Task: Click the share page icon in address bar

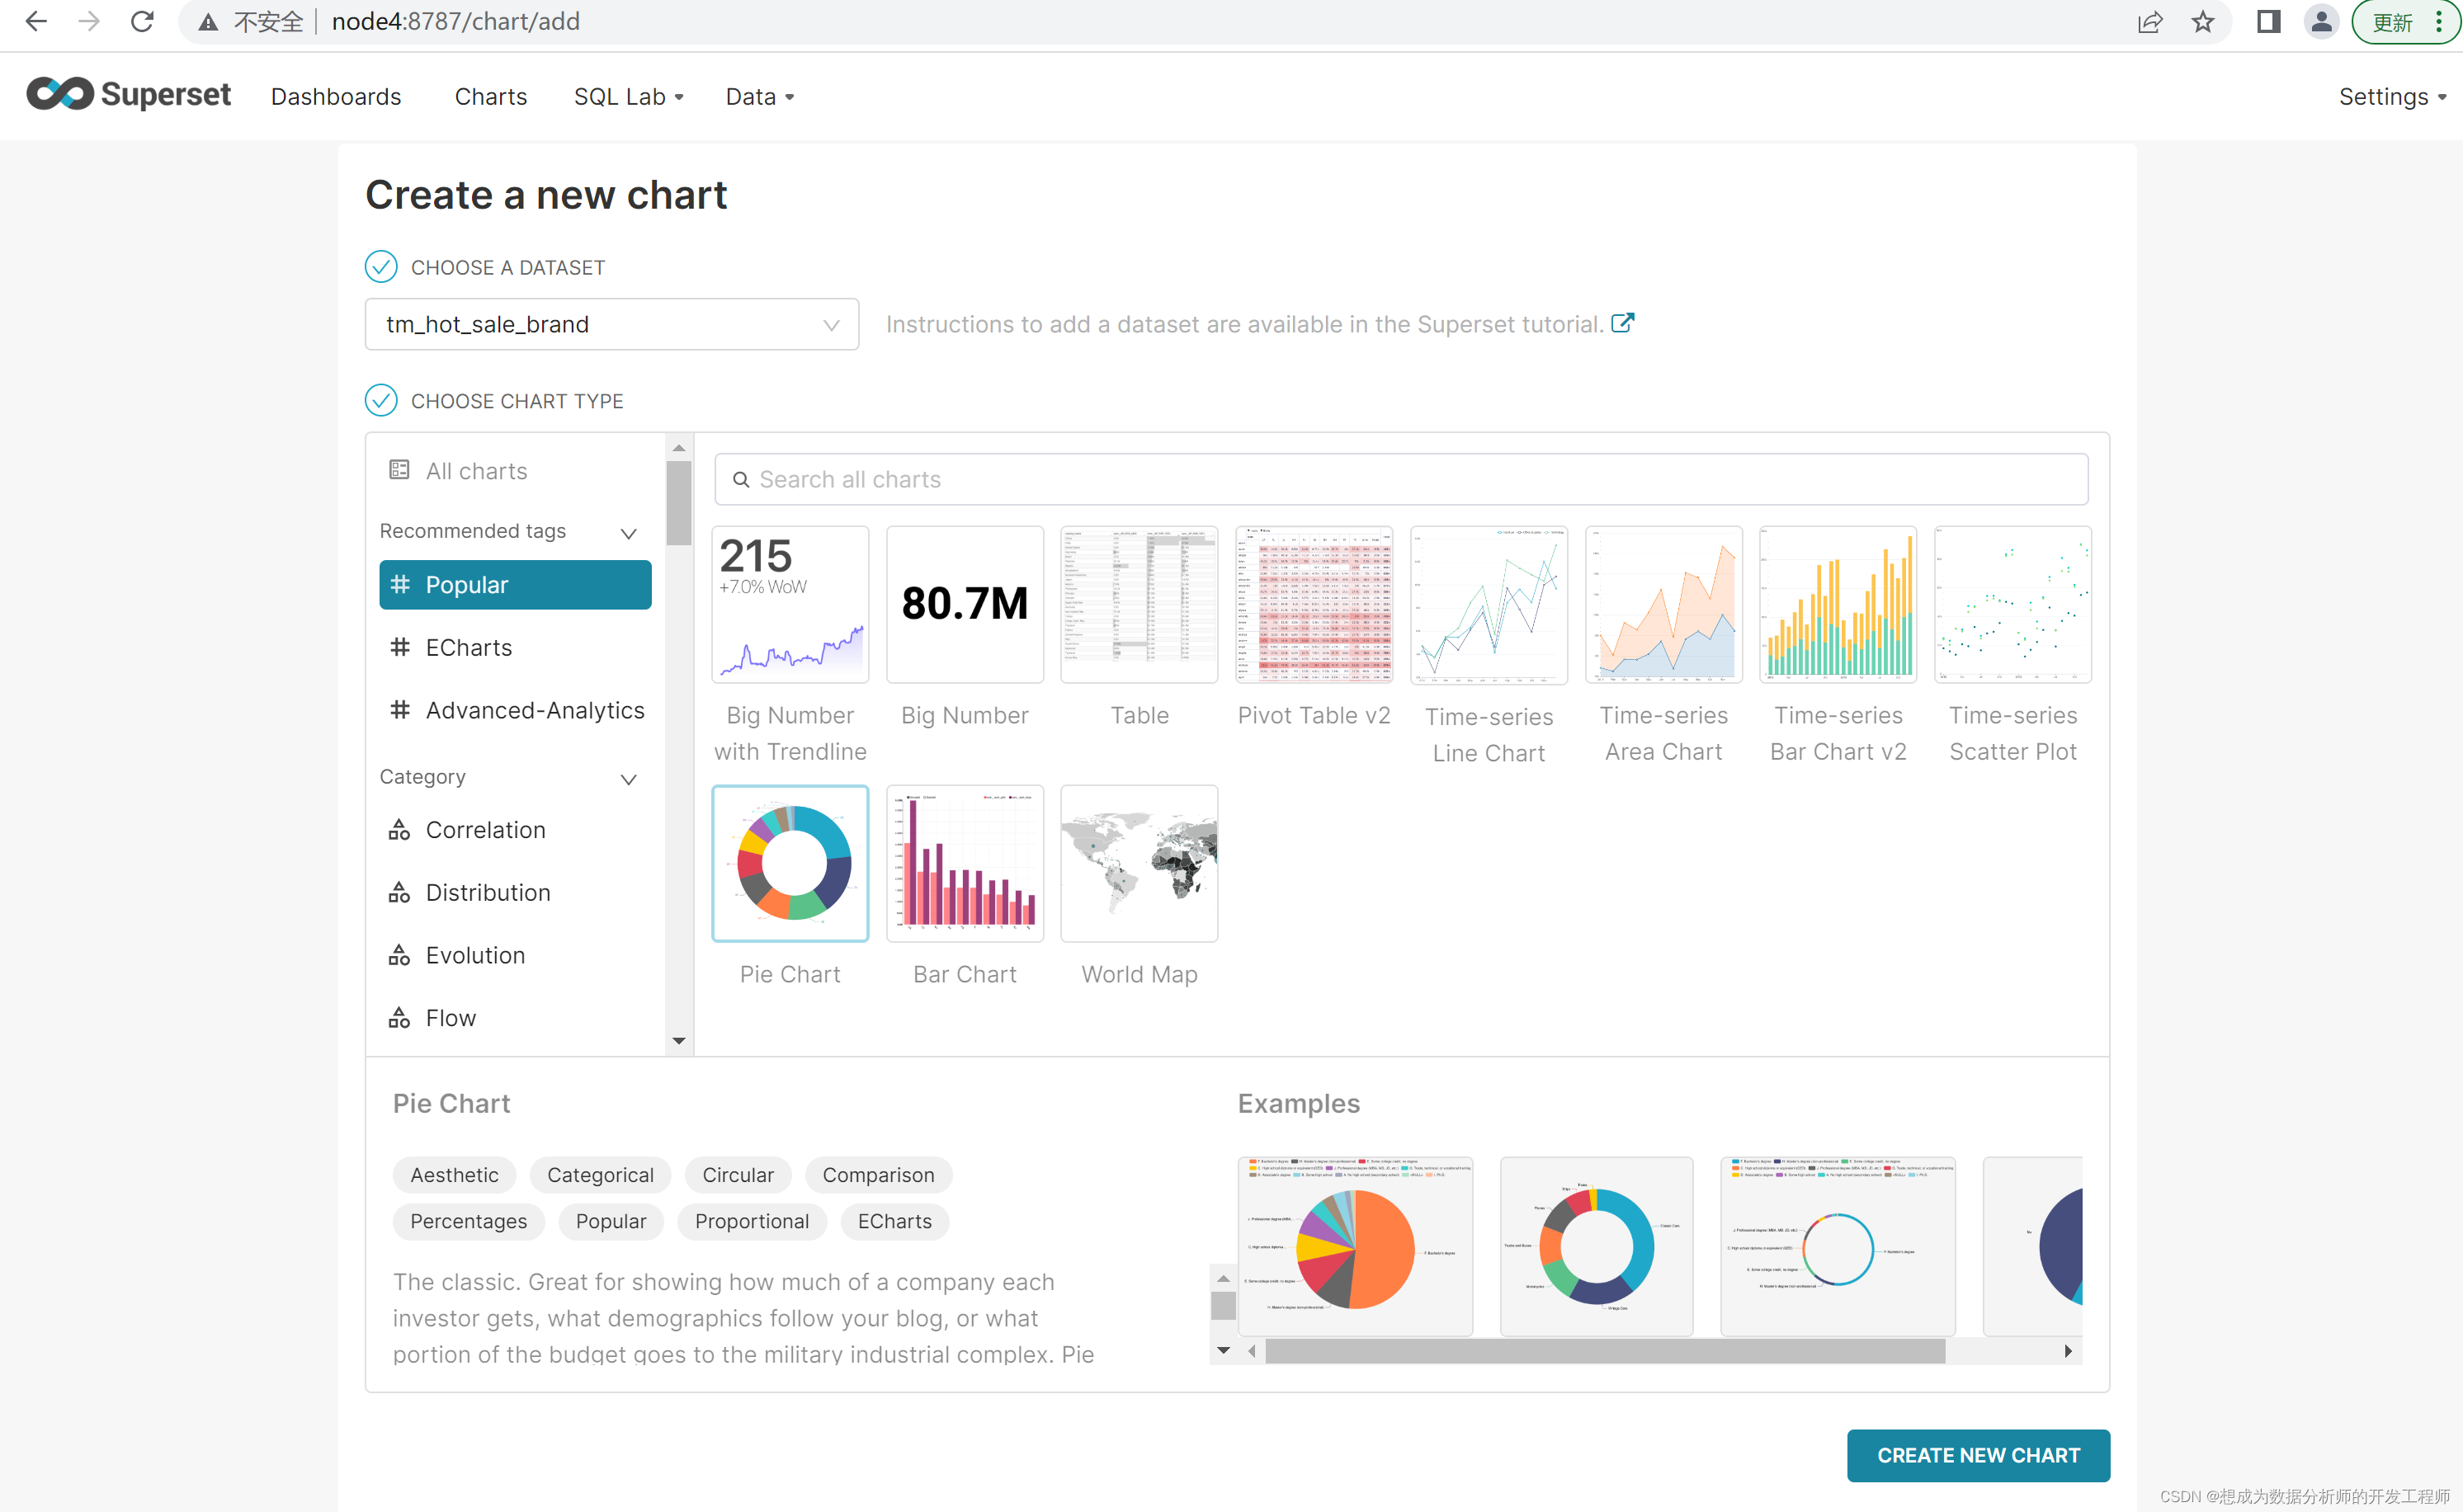Action: (x=2149, y=22)
